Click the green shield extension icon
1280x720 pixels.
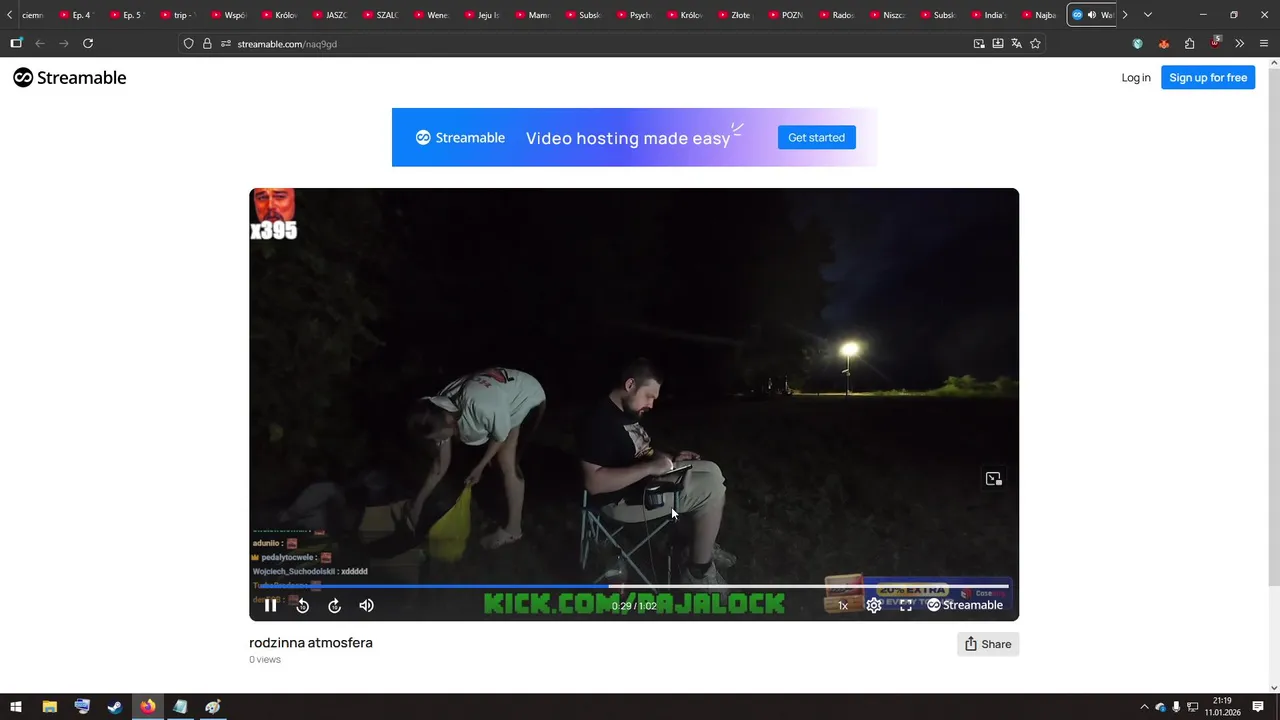(1137, 43)
